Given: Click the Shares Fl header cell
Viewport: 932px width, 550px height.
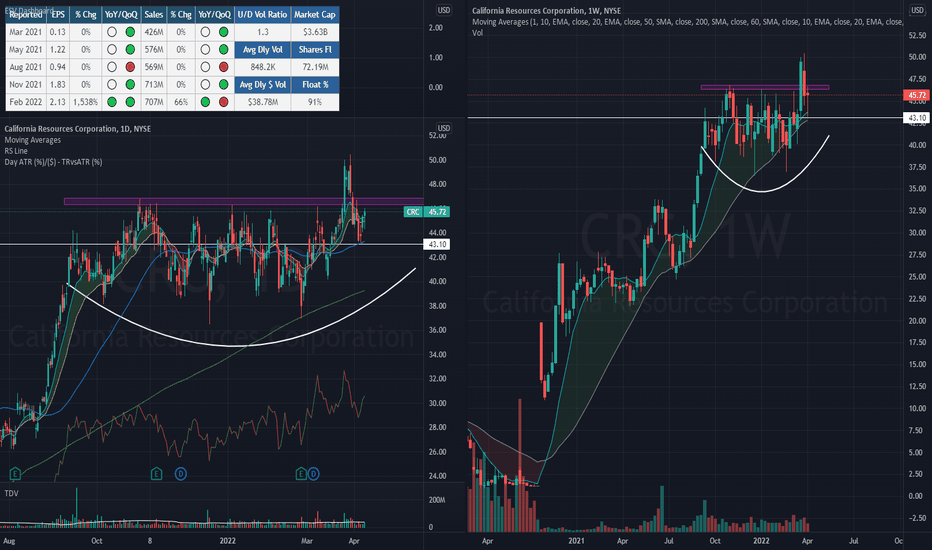Looking at the screenshot, I should [315, 50].
